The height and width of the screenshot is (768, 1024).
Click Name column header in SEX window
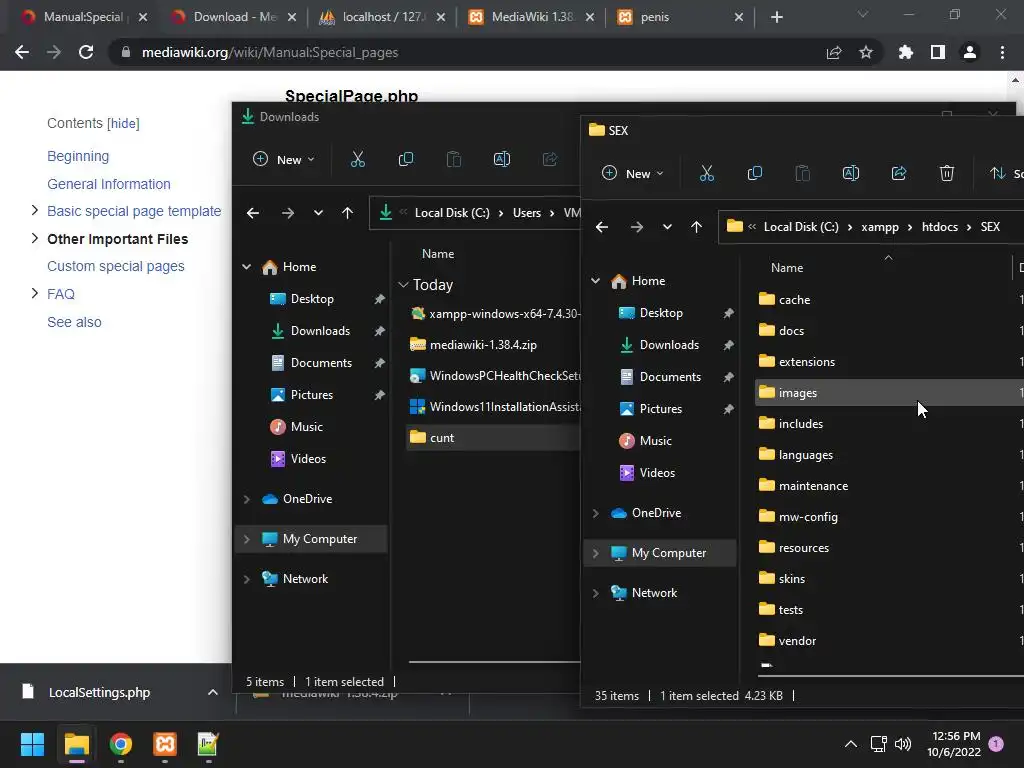pyautogui.click(x=786, y=268)
